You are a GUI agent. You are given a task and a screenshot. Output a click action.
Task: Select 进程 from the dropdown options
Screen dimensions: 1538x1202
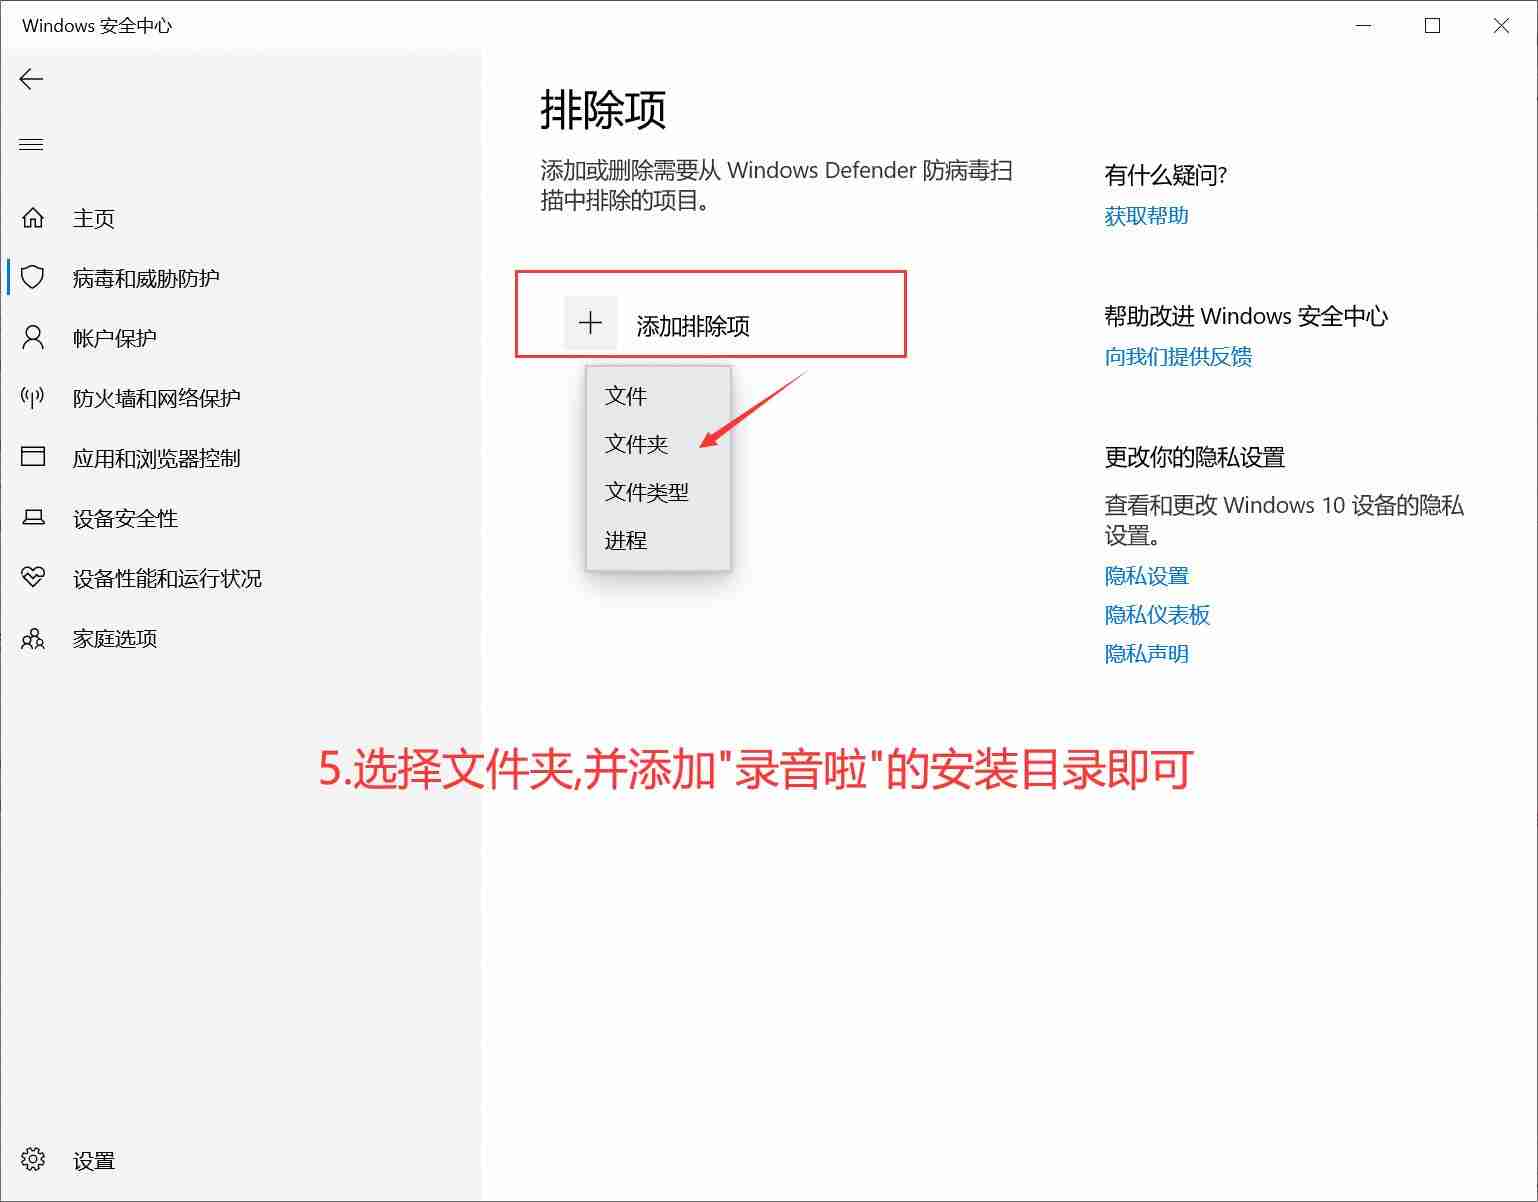click(625, 539)
